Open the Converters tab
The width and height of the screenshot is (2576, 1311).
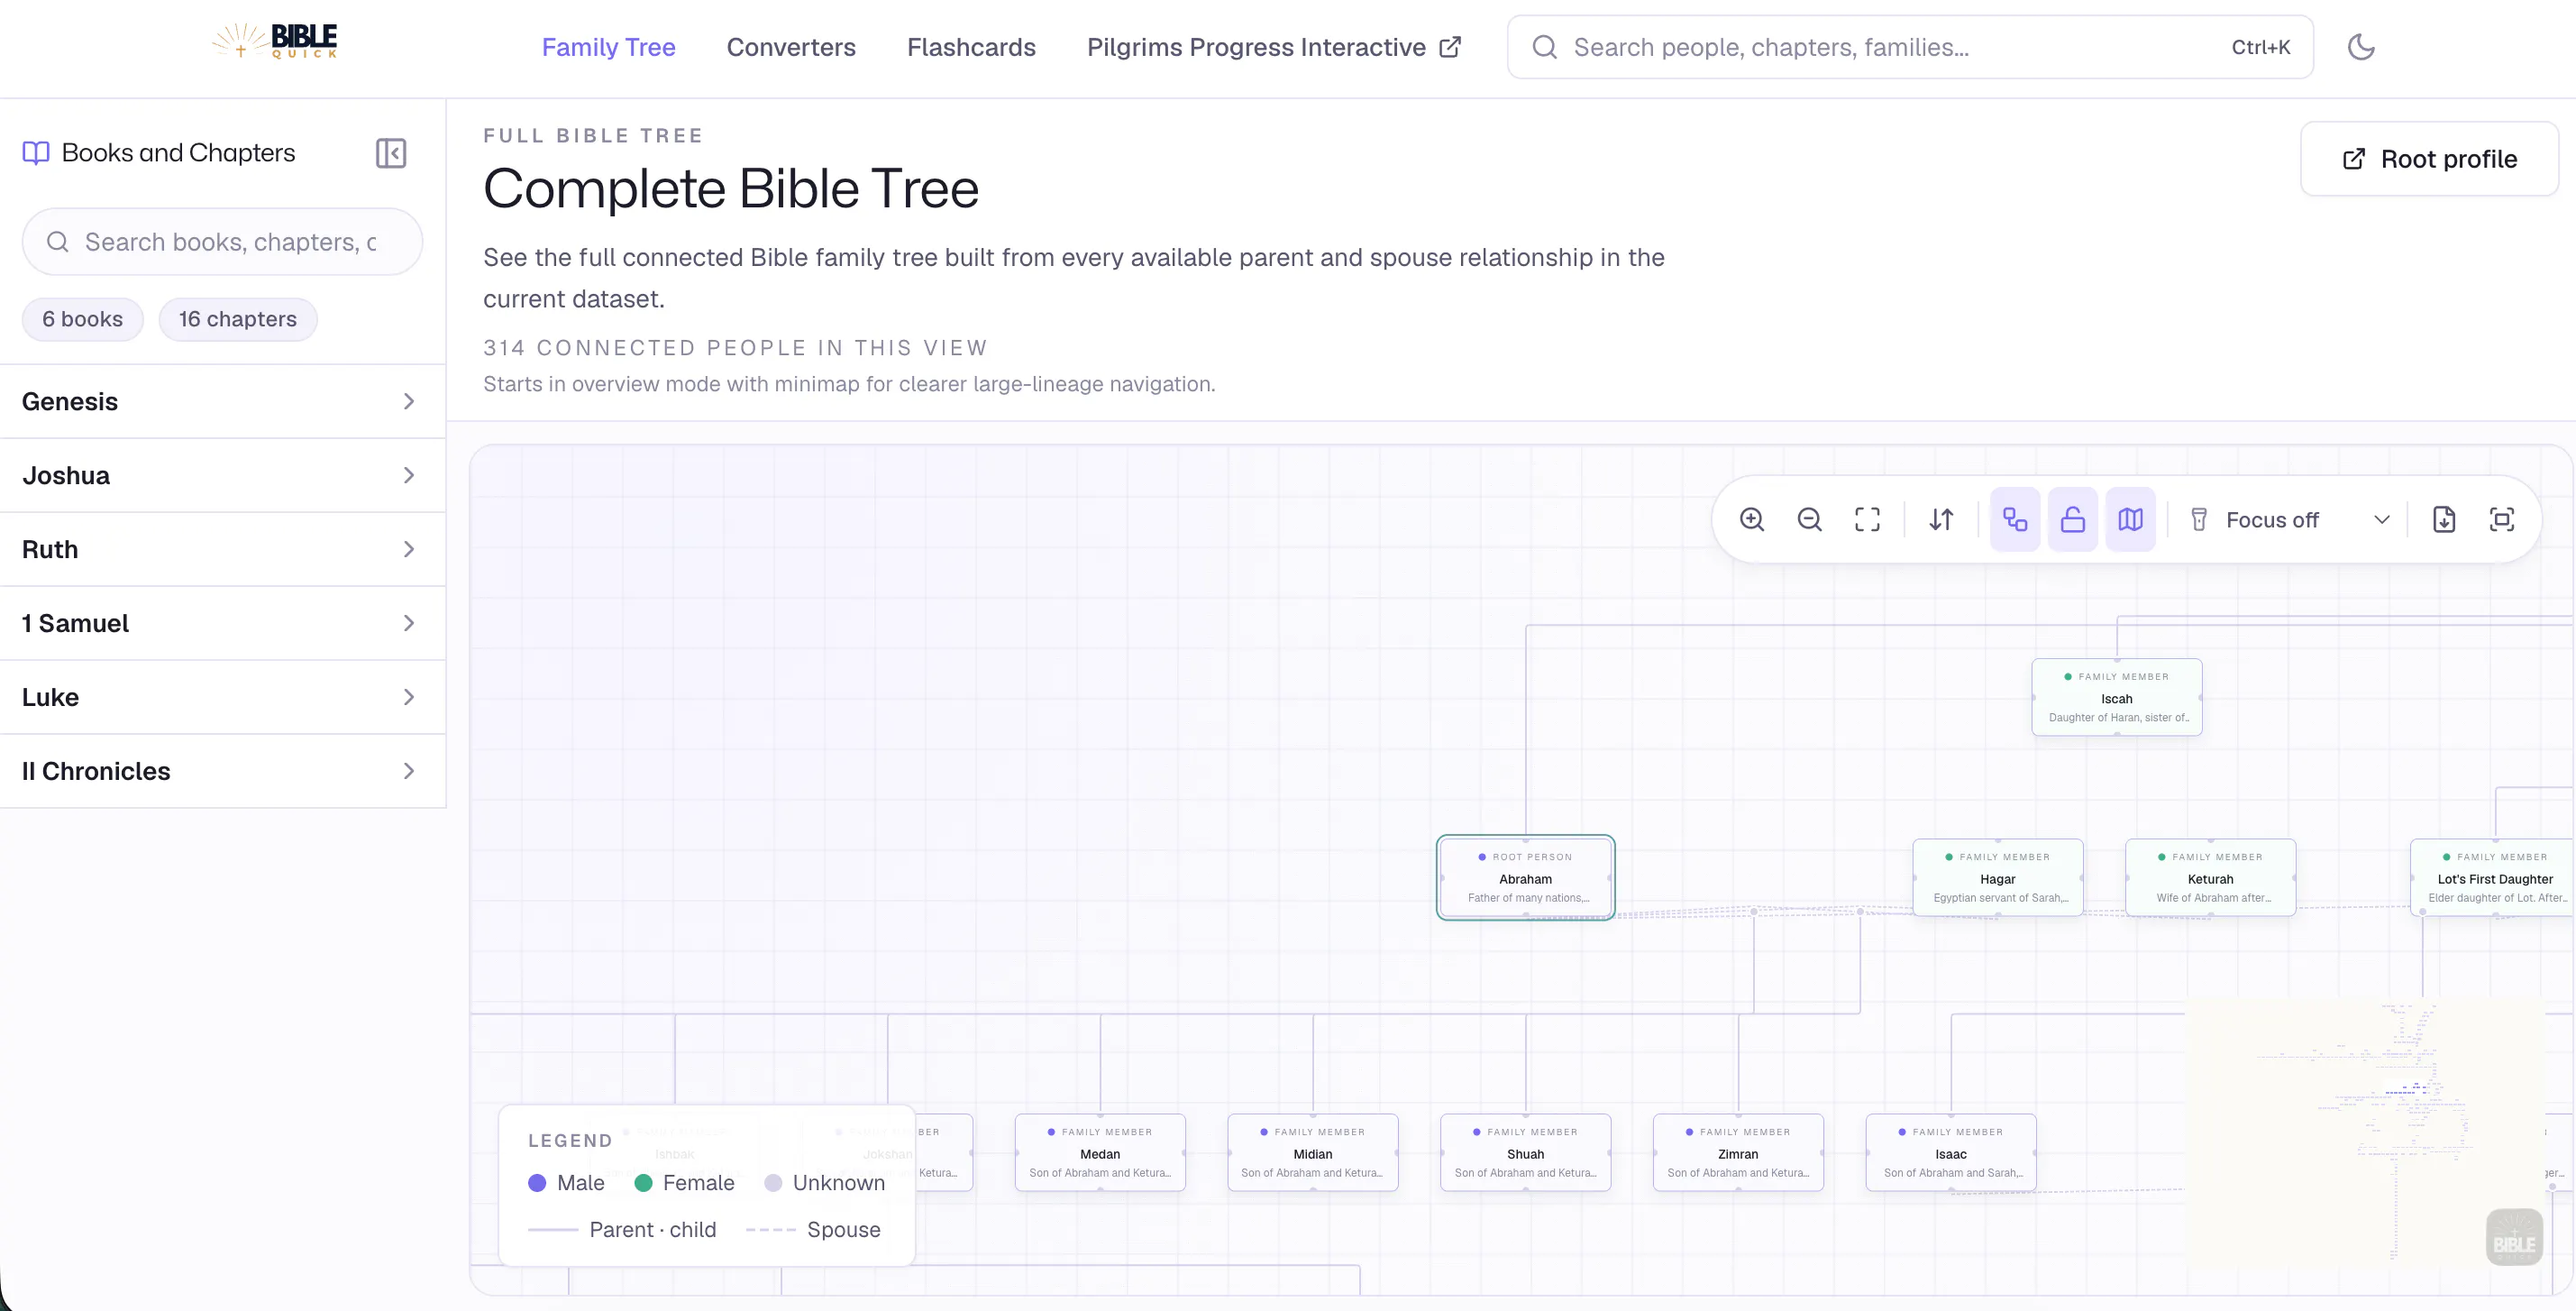point(791,47)
